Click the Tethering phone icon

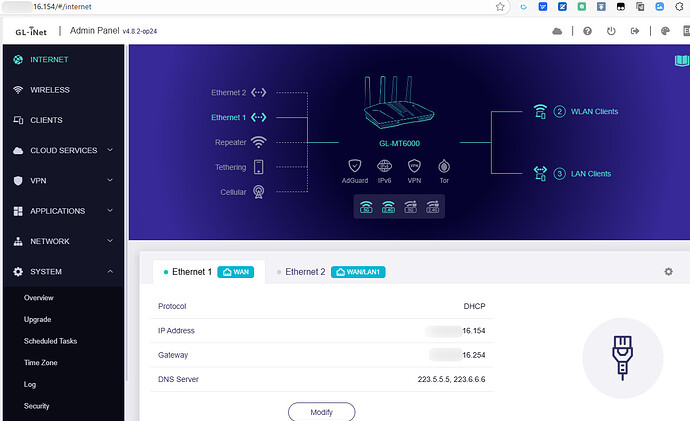(258, 167)
